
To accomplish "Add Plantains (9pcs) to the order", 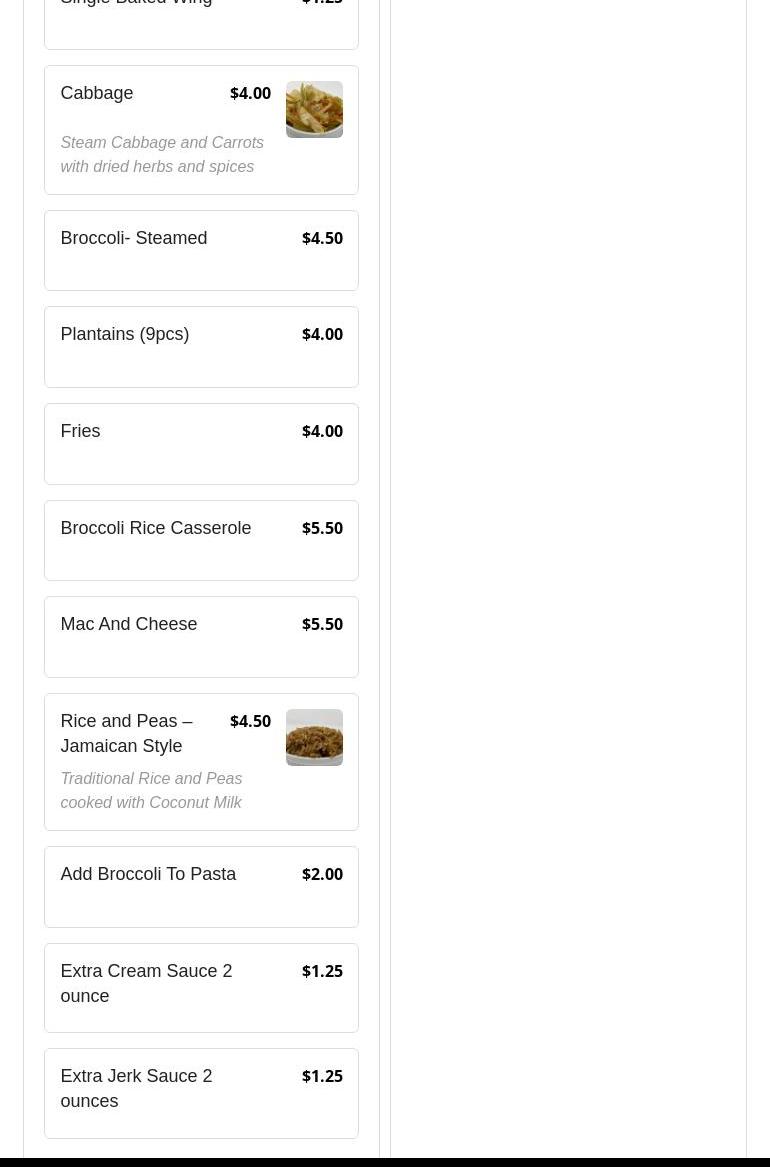I will [x=125, y=334].
